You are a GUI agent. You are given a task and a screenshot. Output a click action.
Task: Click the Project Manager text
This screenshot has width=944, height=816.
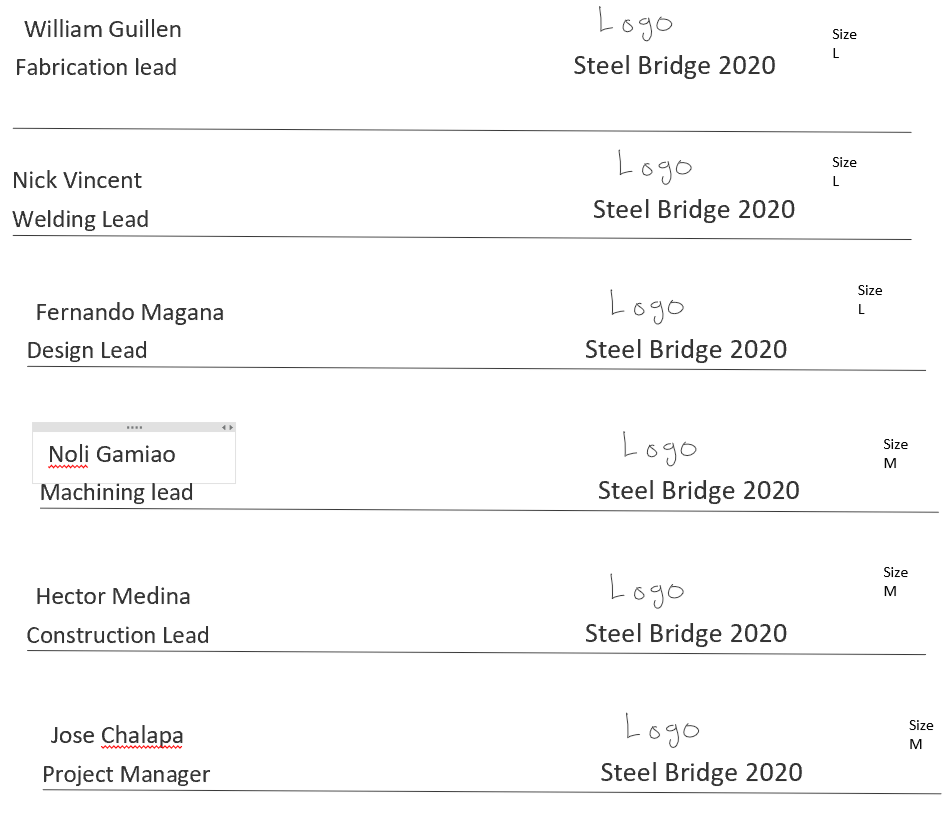126,775
